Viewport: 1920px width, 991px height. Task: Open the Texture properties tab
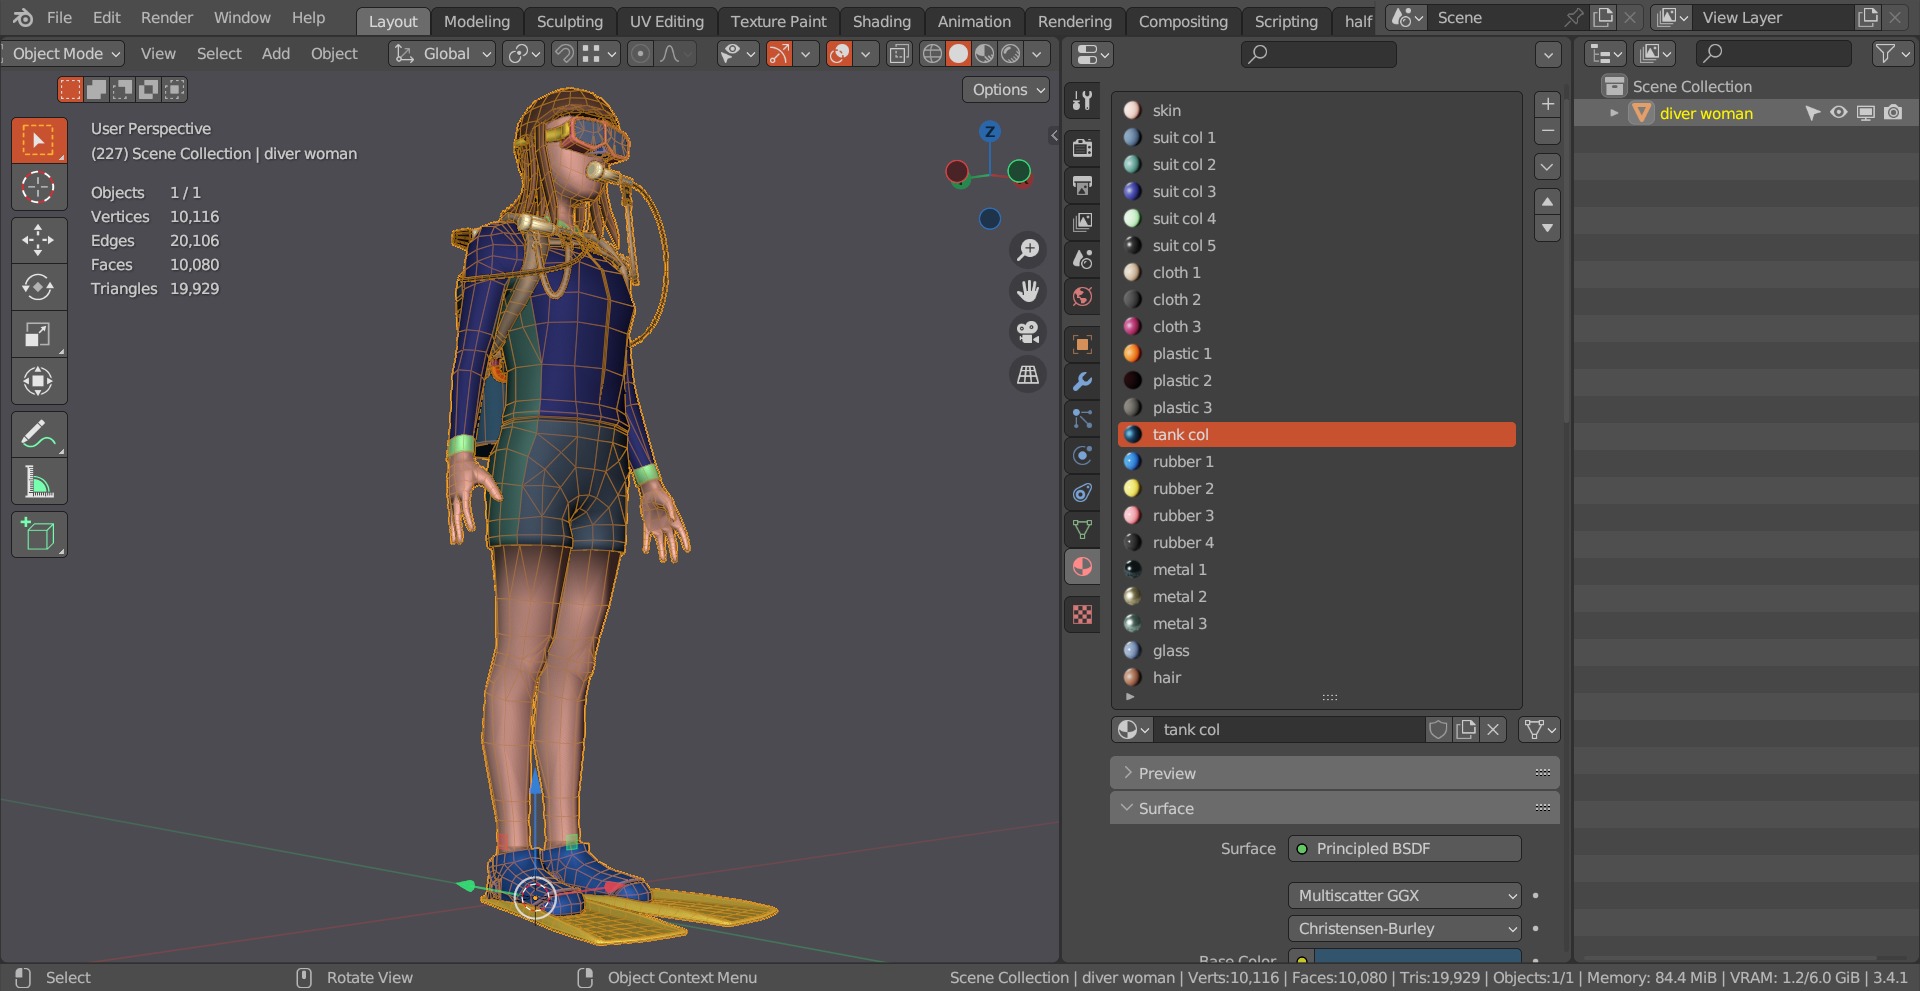(1082, 614)
